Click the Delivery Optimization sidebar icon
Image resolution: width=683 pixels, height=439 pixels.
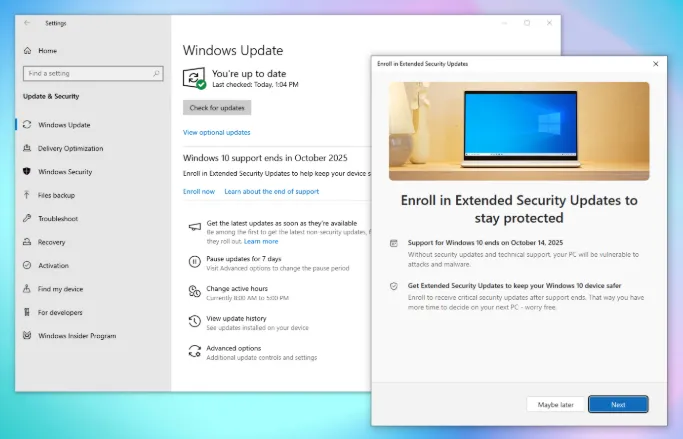pyautogui.click(x=27, y=148)
